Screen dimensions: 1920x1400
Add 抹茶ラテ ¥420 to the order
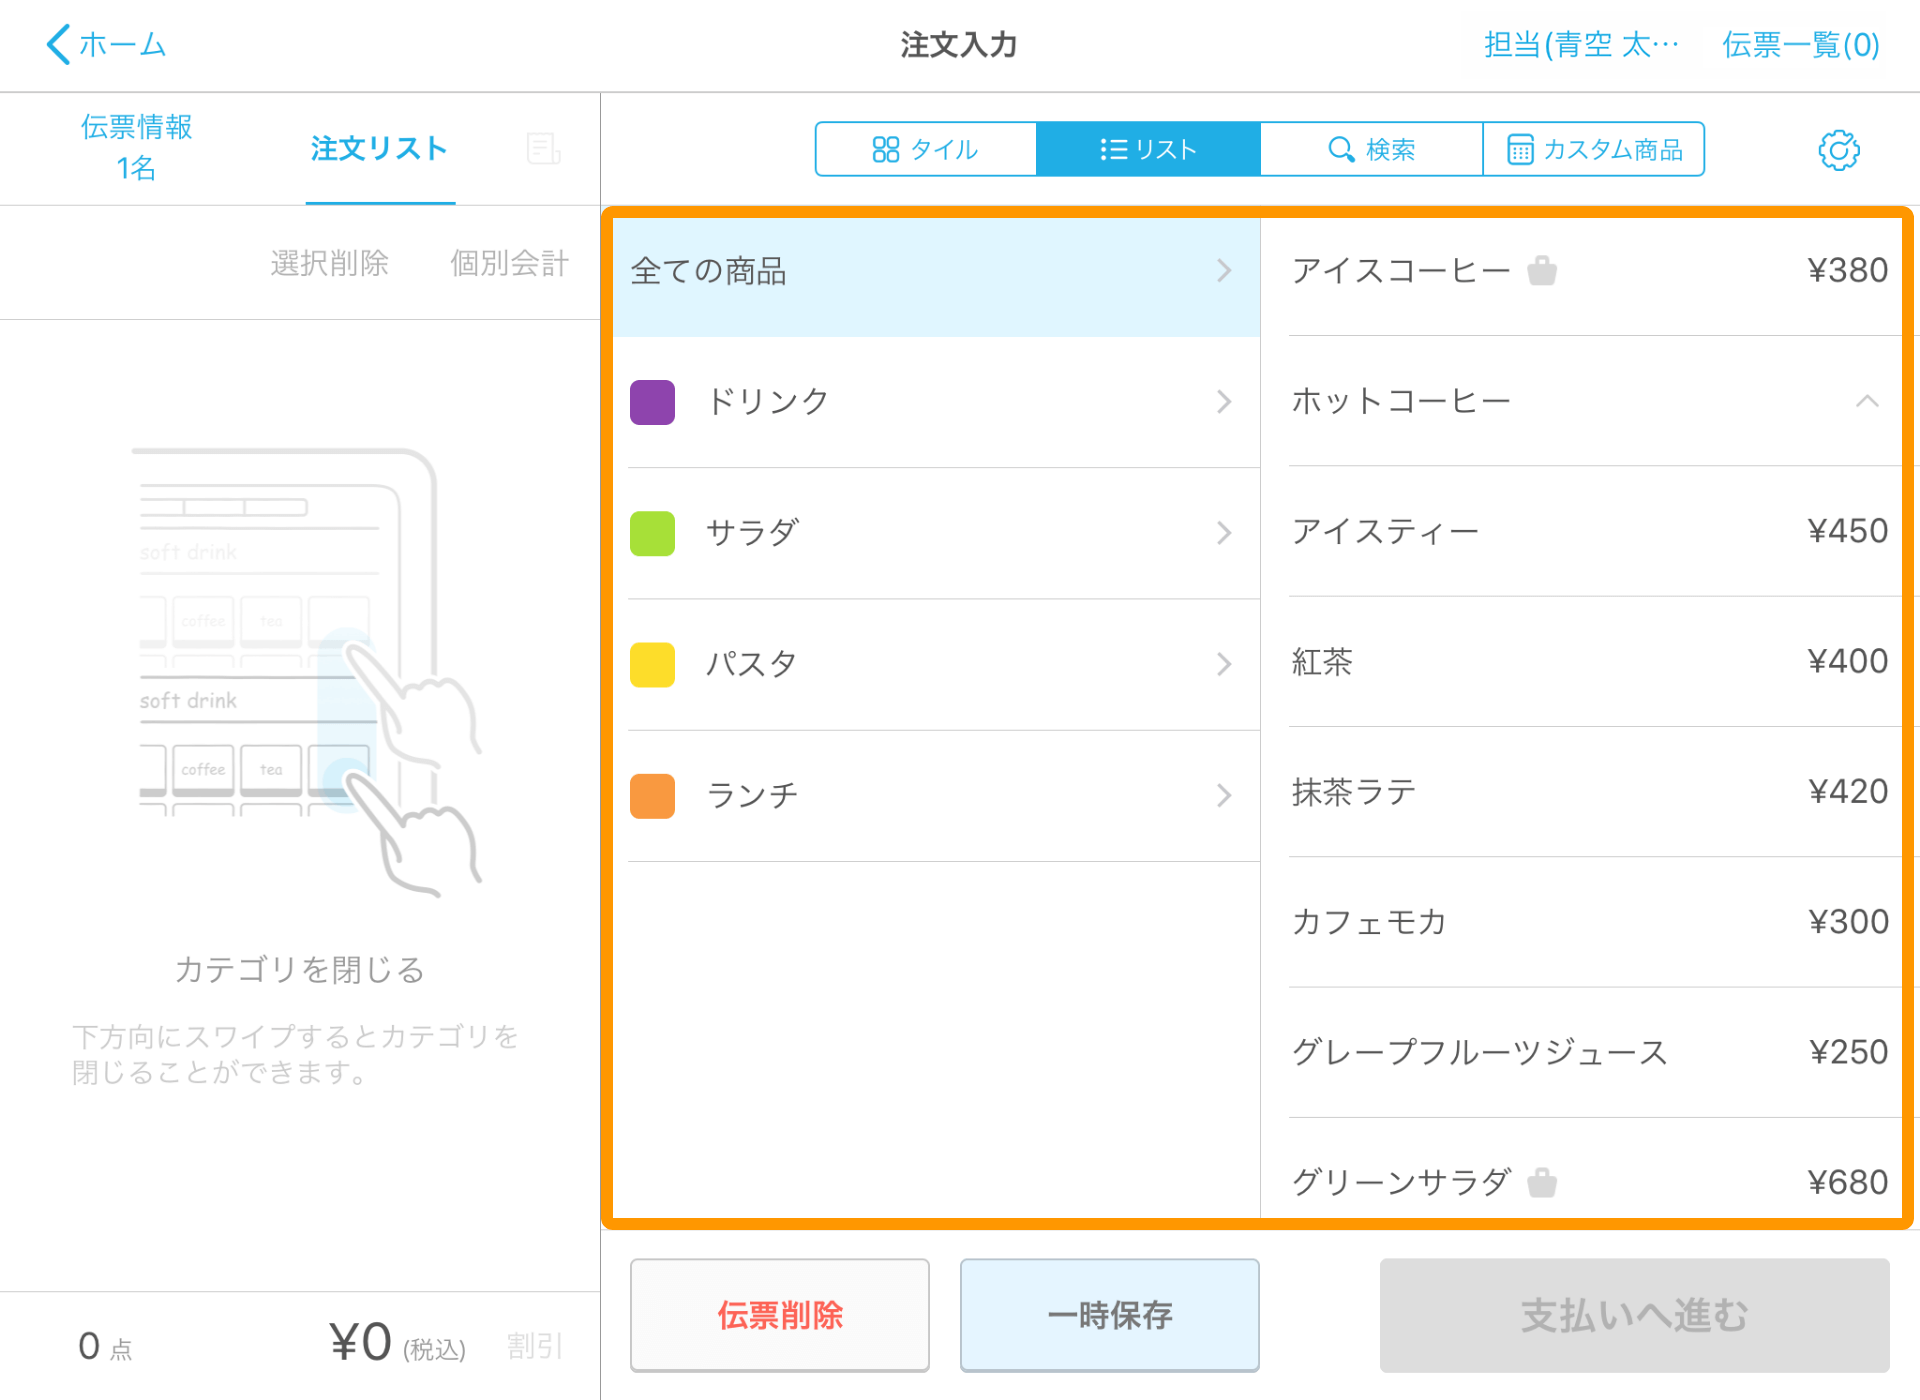[1588, 792]
